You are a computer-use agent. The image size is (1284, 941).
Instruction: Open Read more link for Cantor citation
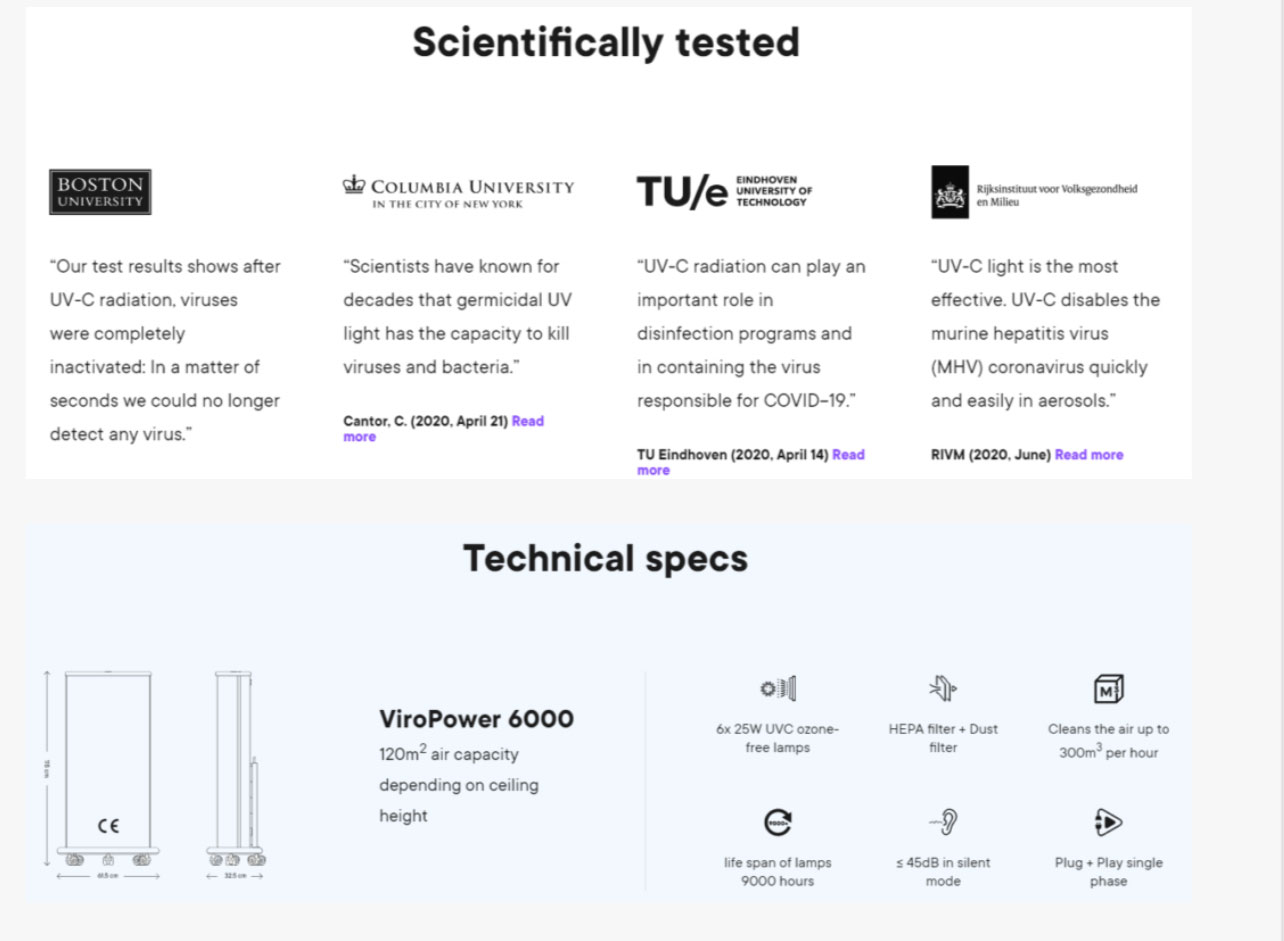(527, 421)
